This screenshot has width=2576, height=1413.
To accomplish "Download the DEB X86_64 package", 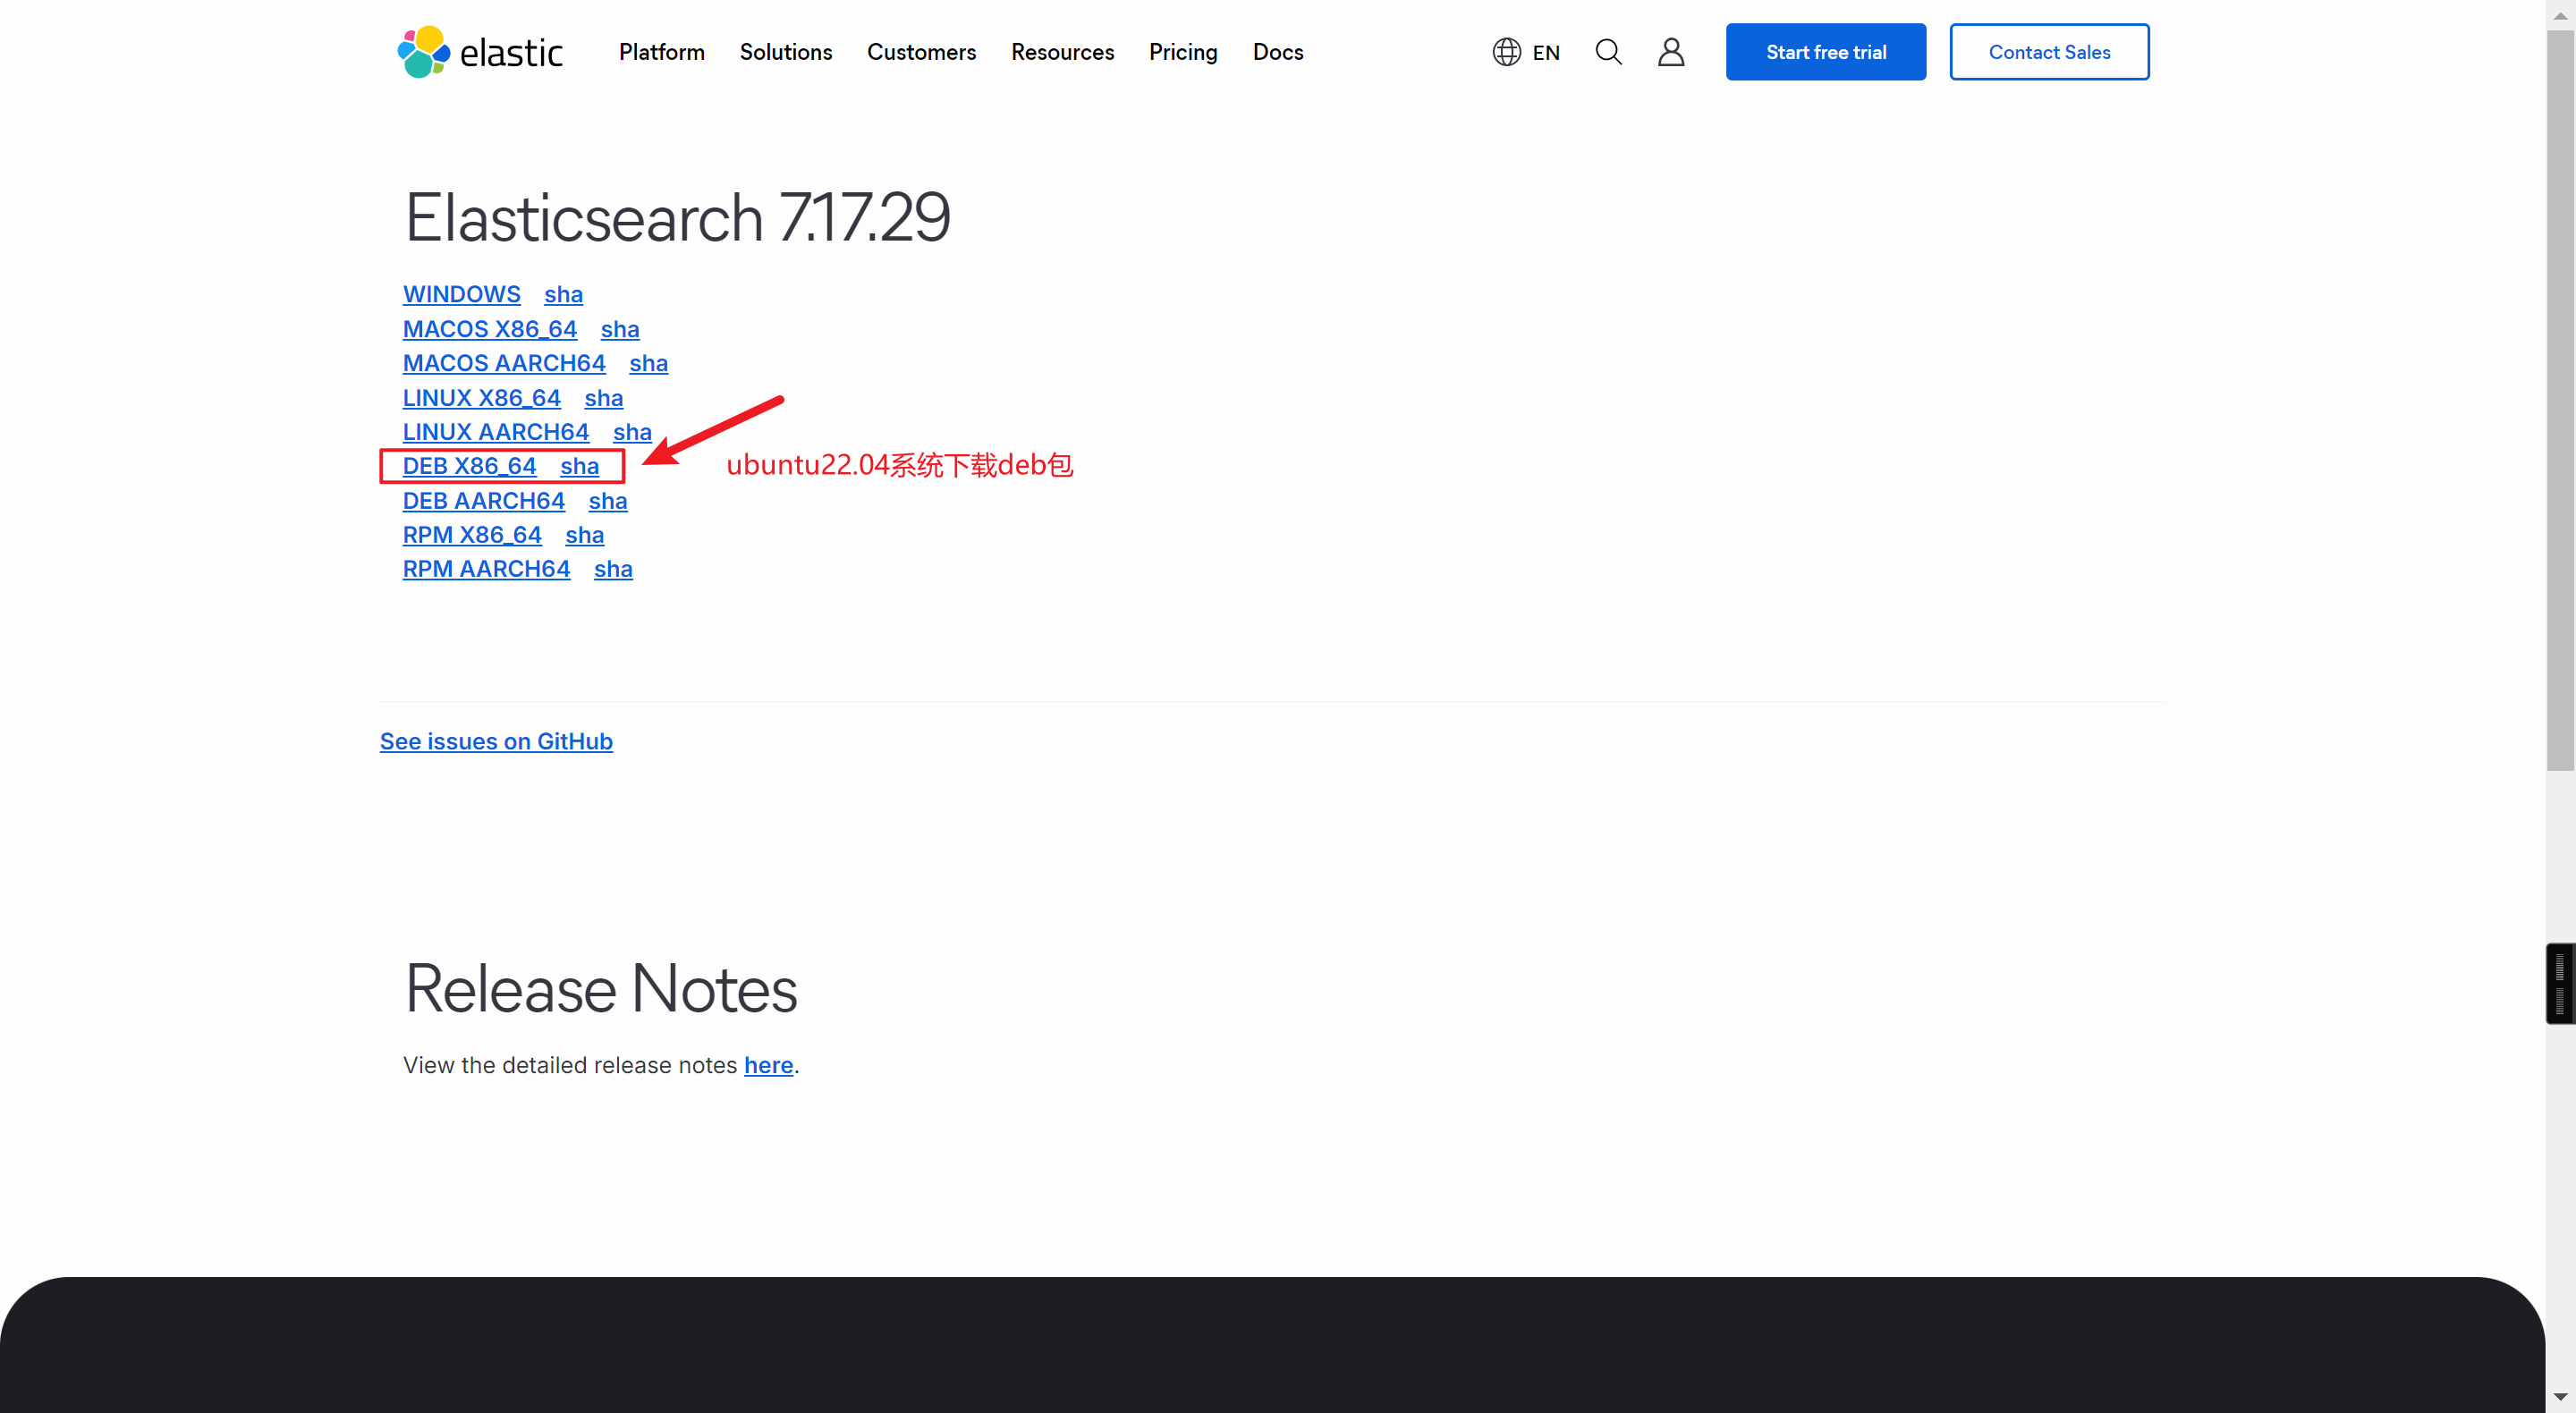I will pos(469,466).
